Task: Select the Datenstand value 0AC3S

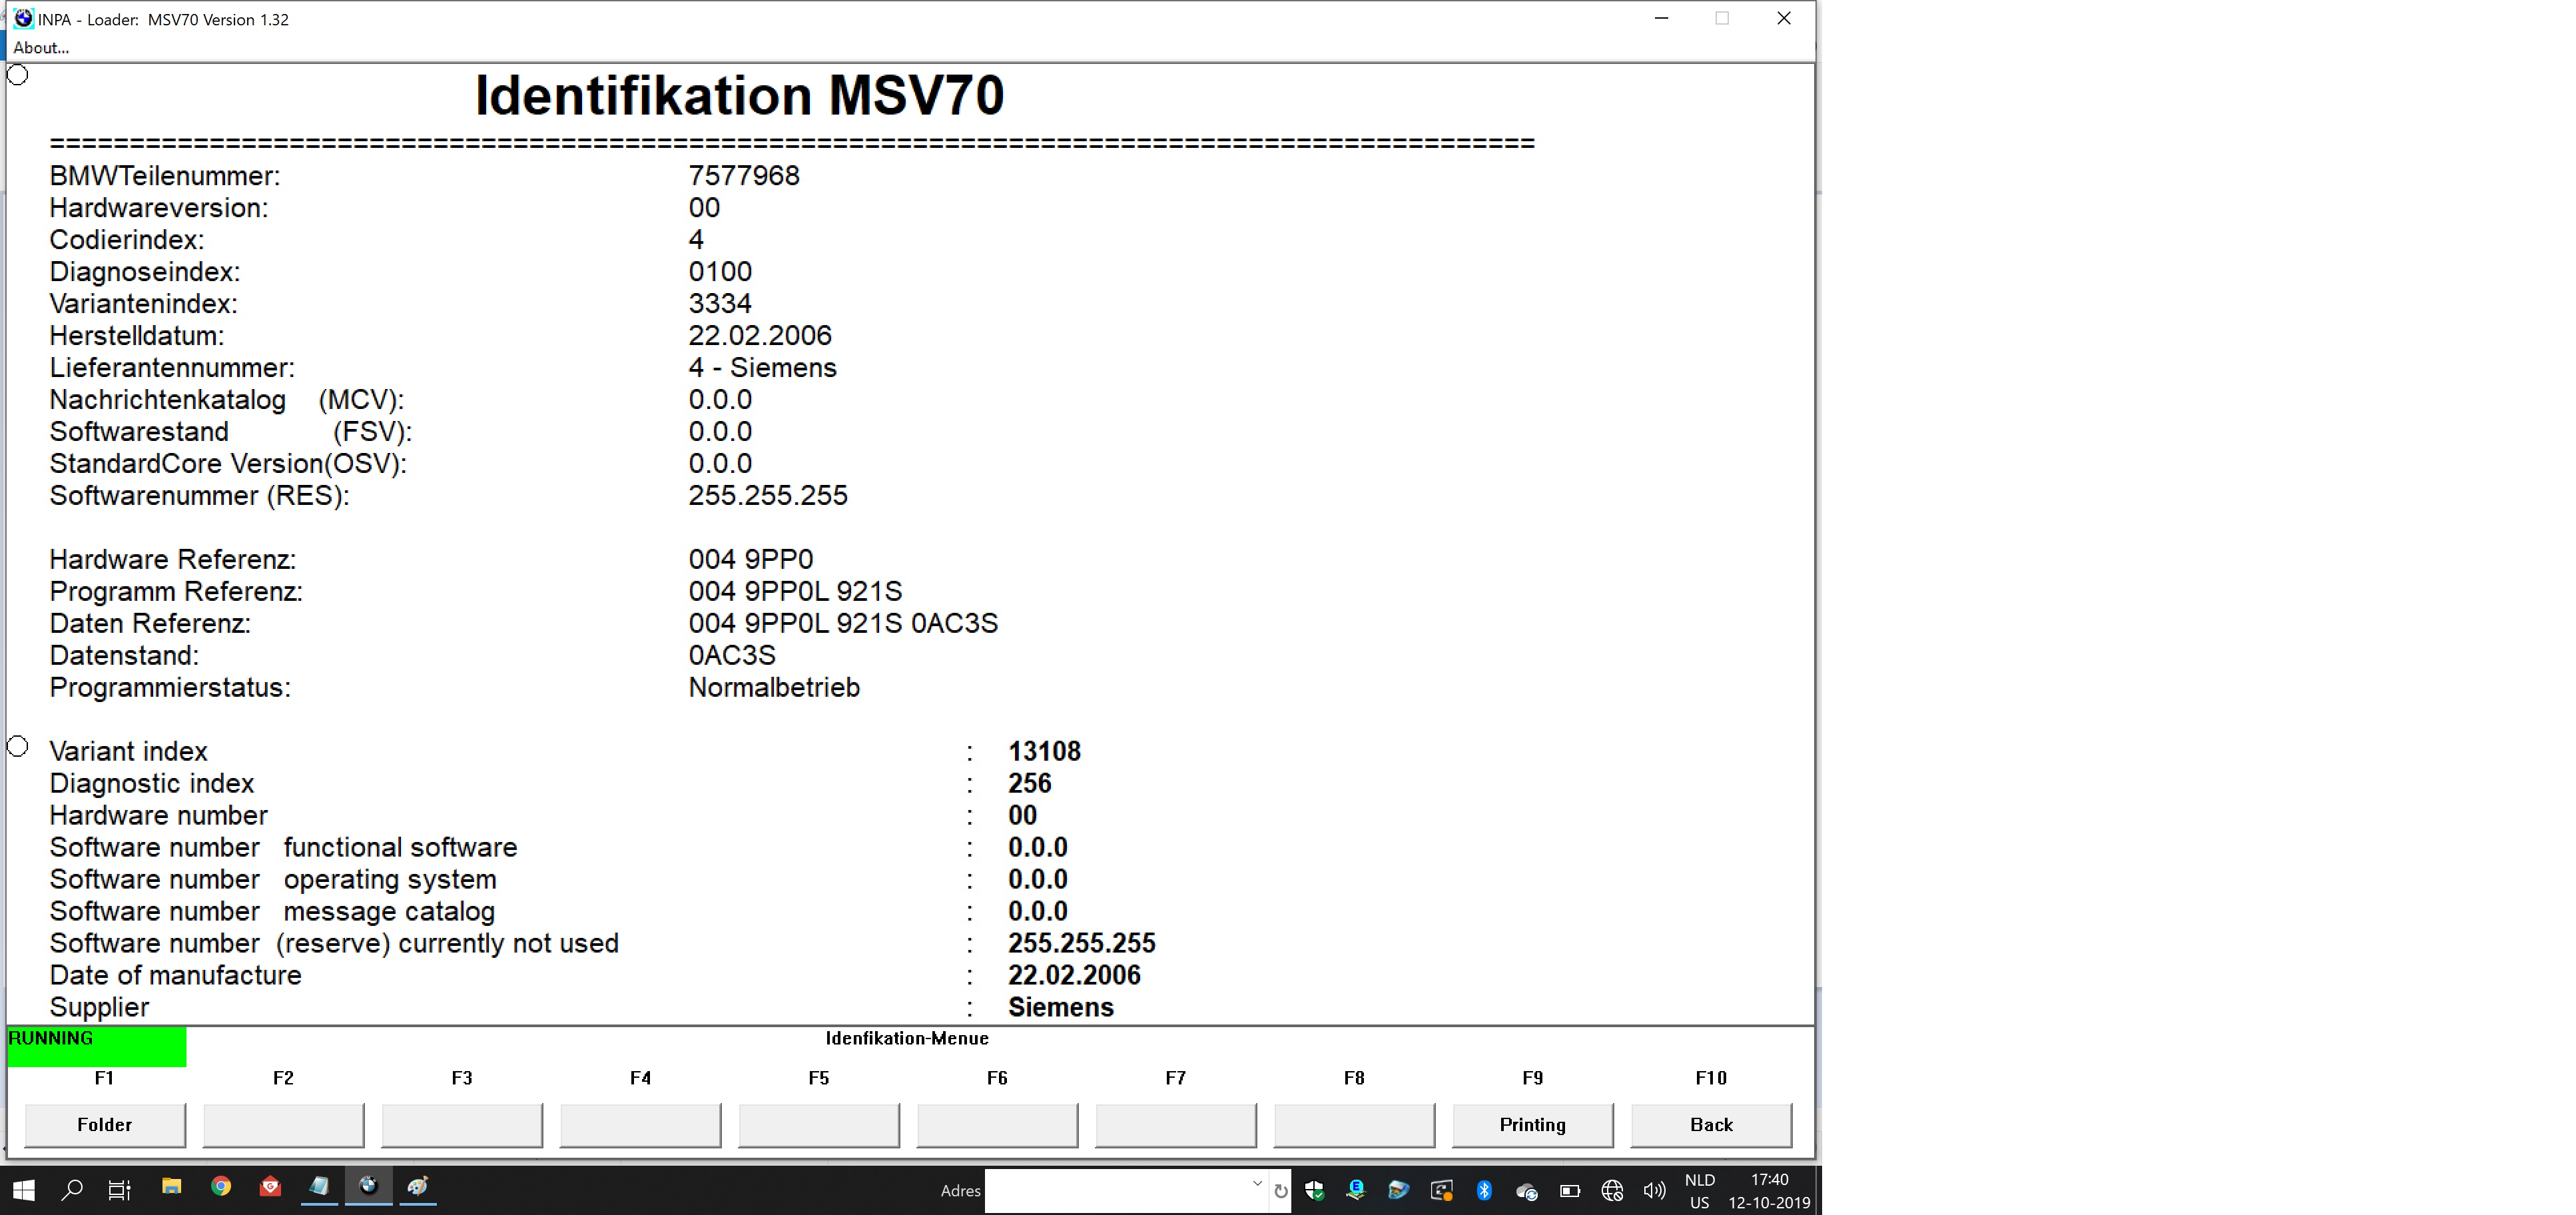Action: 732,656
